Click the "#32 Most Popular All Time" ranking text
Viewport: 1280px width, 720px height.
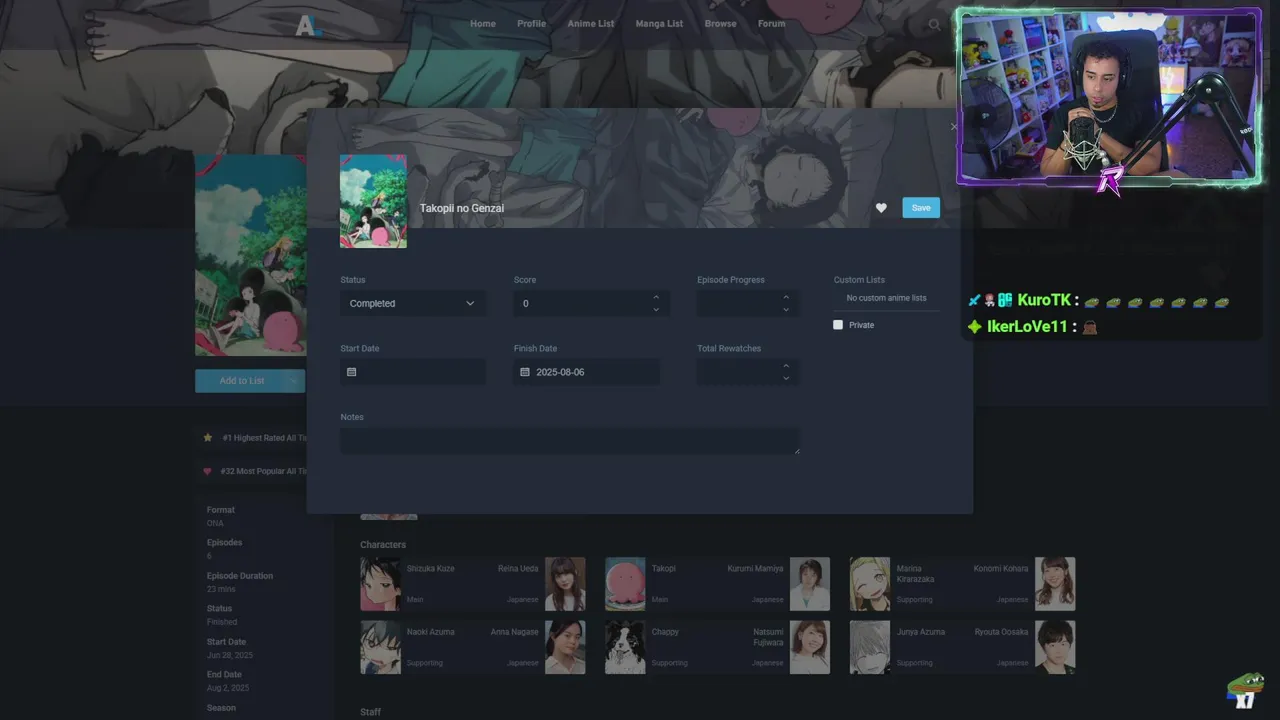pos(264,471)
